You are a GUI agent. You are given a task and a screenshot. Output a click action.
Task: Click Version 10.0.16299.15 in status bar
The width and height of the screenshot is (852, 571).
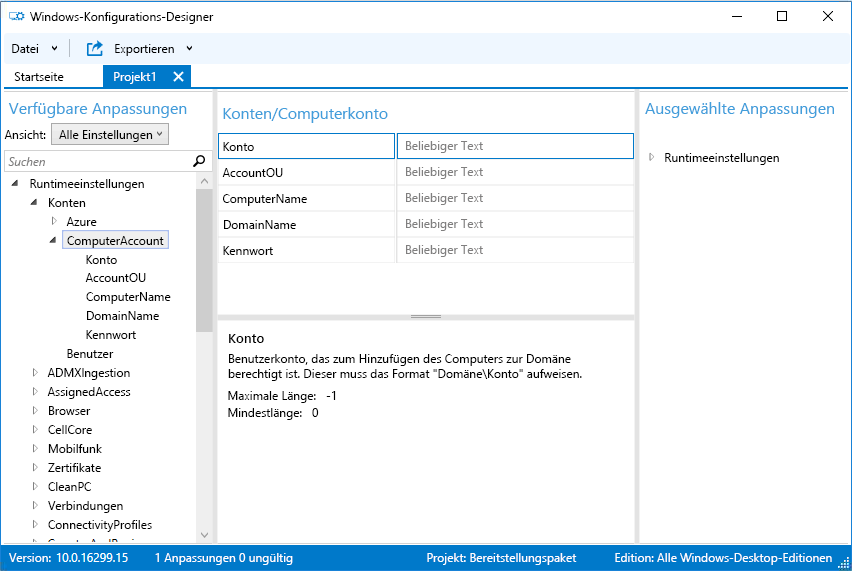[x=68, y=558]
